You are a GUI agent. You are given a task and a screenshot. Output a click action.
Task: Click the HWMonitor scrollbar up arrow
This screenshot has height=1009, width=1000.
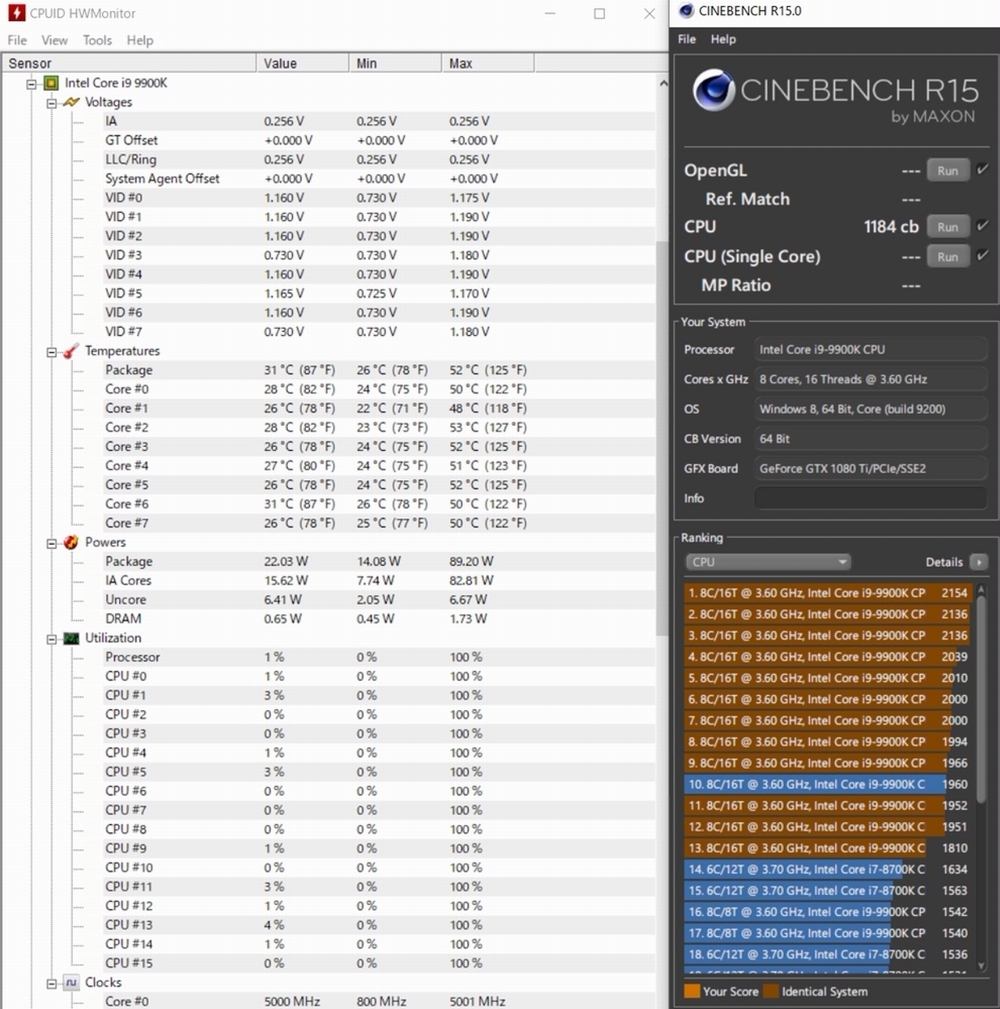[x=663, y=83]
